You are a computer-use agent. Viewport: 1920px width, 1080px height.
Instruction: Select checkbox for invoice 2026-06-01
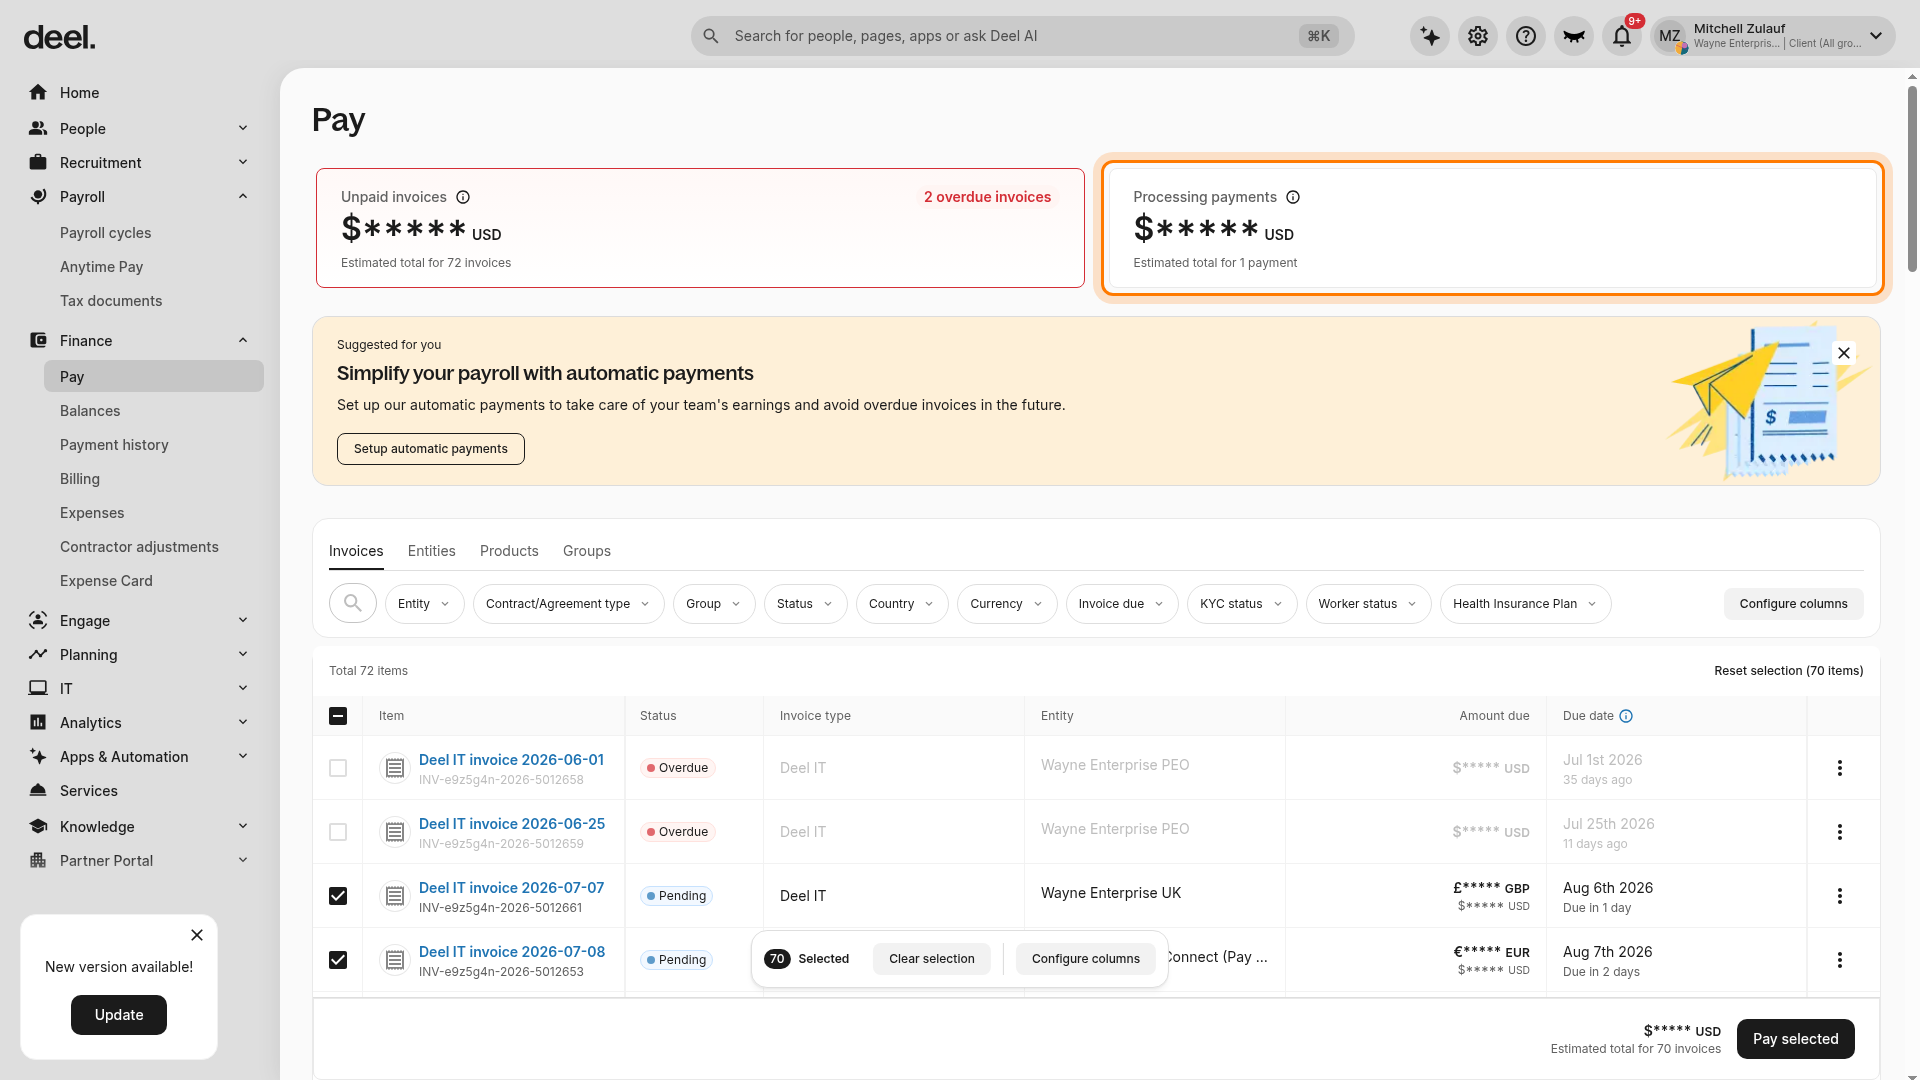tap(338, 768)
